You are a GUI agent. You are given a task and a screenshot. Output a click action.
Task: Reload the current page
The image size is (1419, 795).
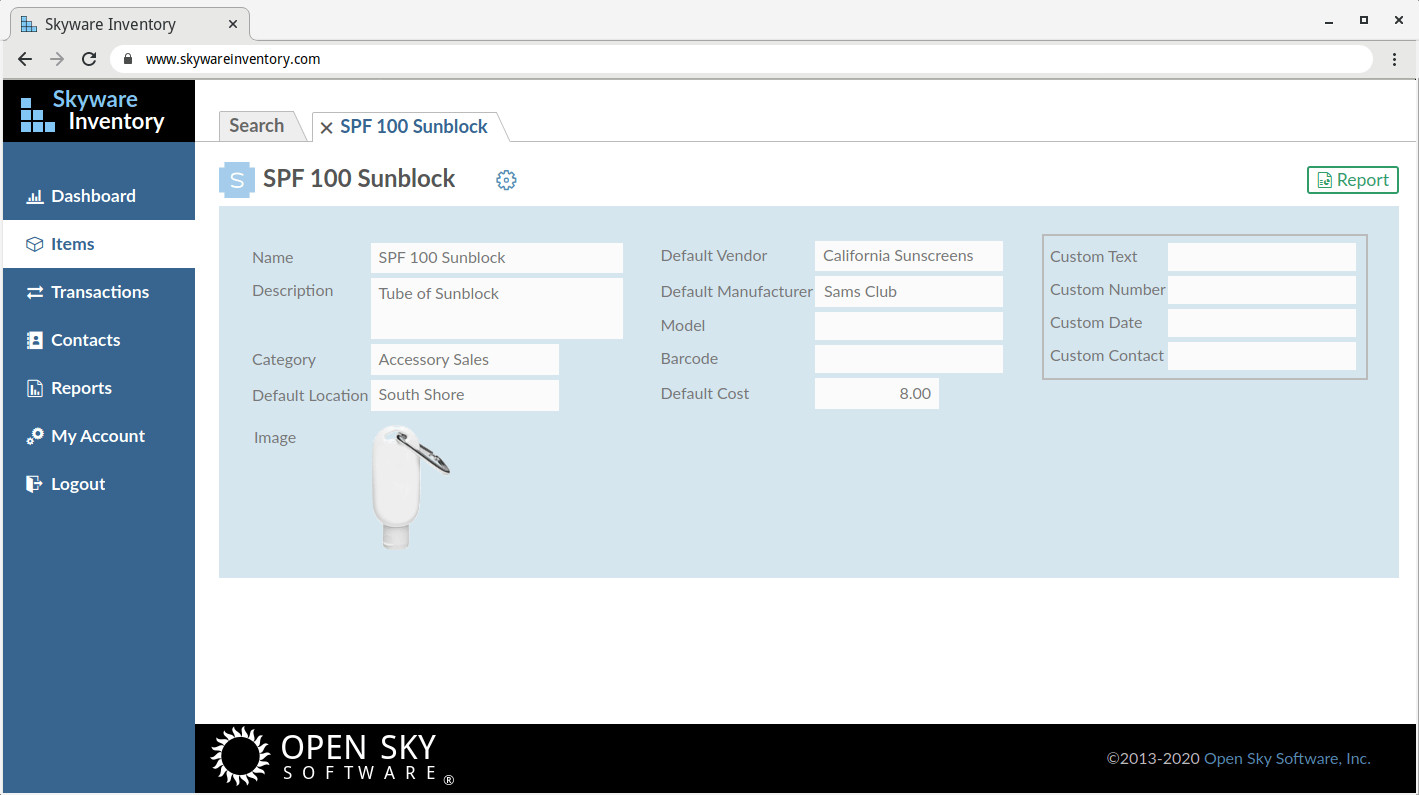[x=88, y=58]
